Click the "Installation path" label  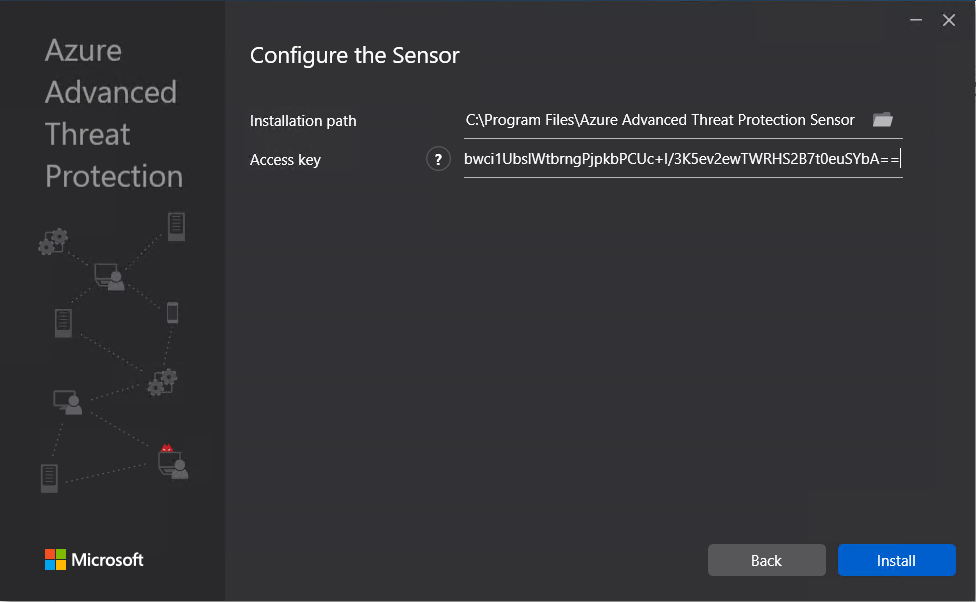point(303,121)
